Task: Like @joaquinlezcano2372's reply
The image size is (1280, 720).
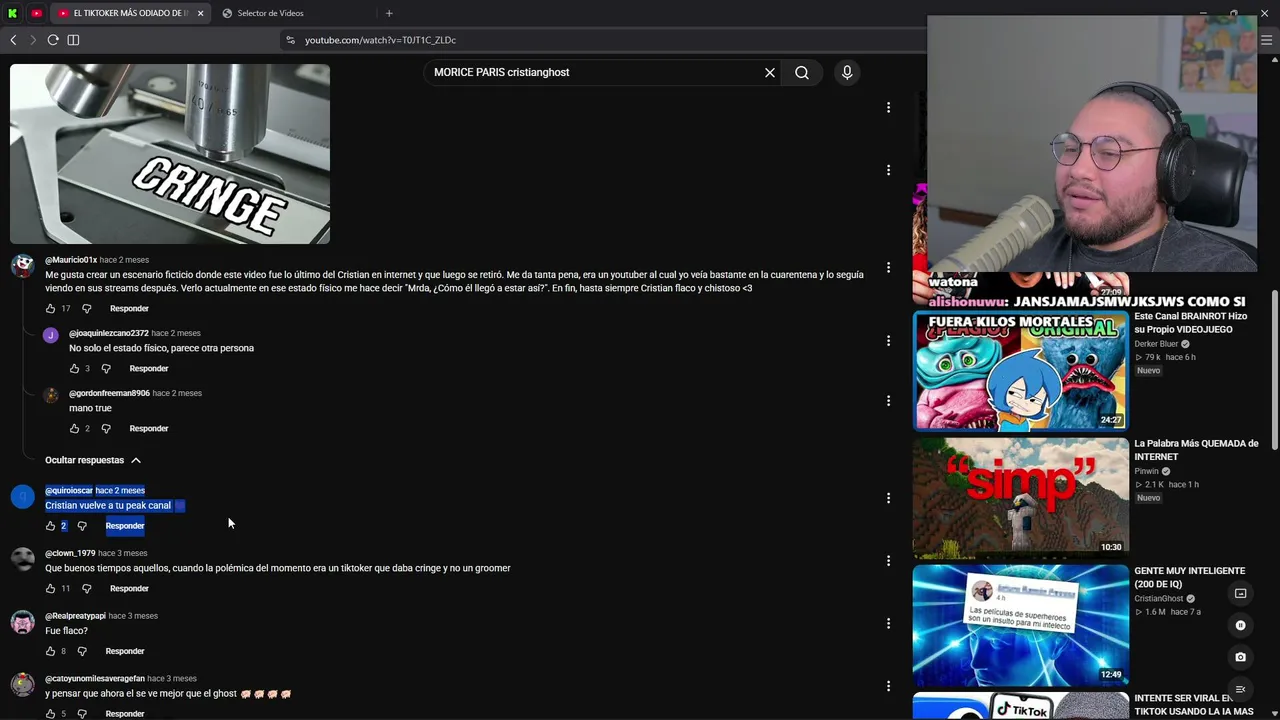Action: click(x=74, y=369)
